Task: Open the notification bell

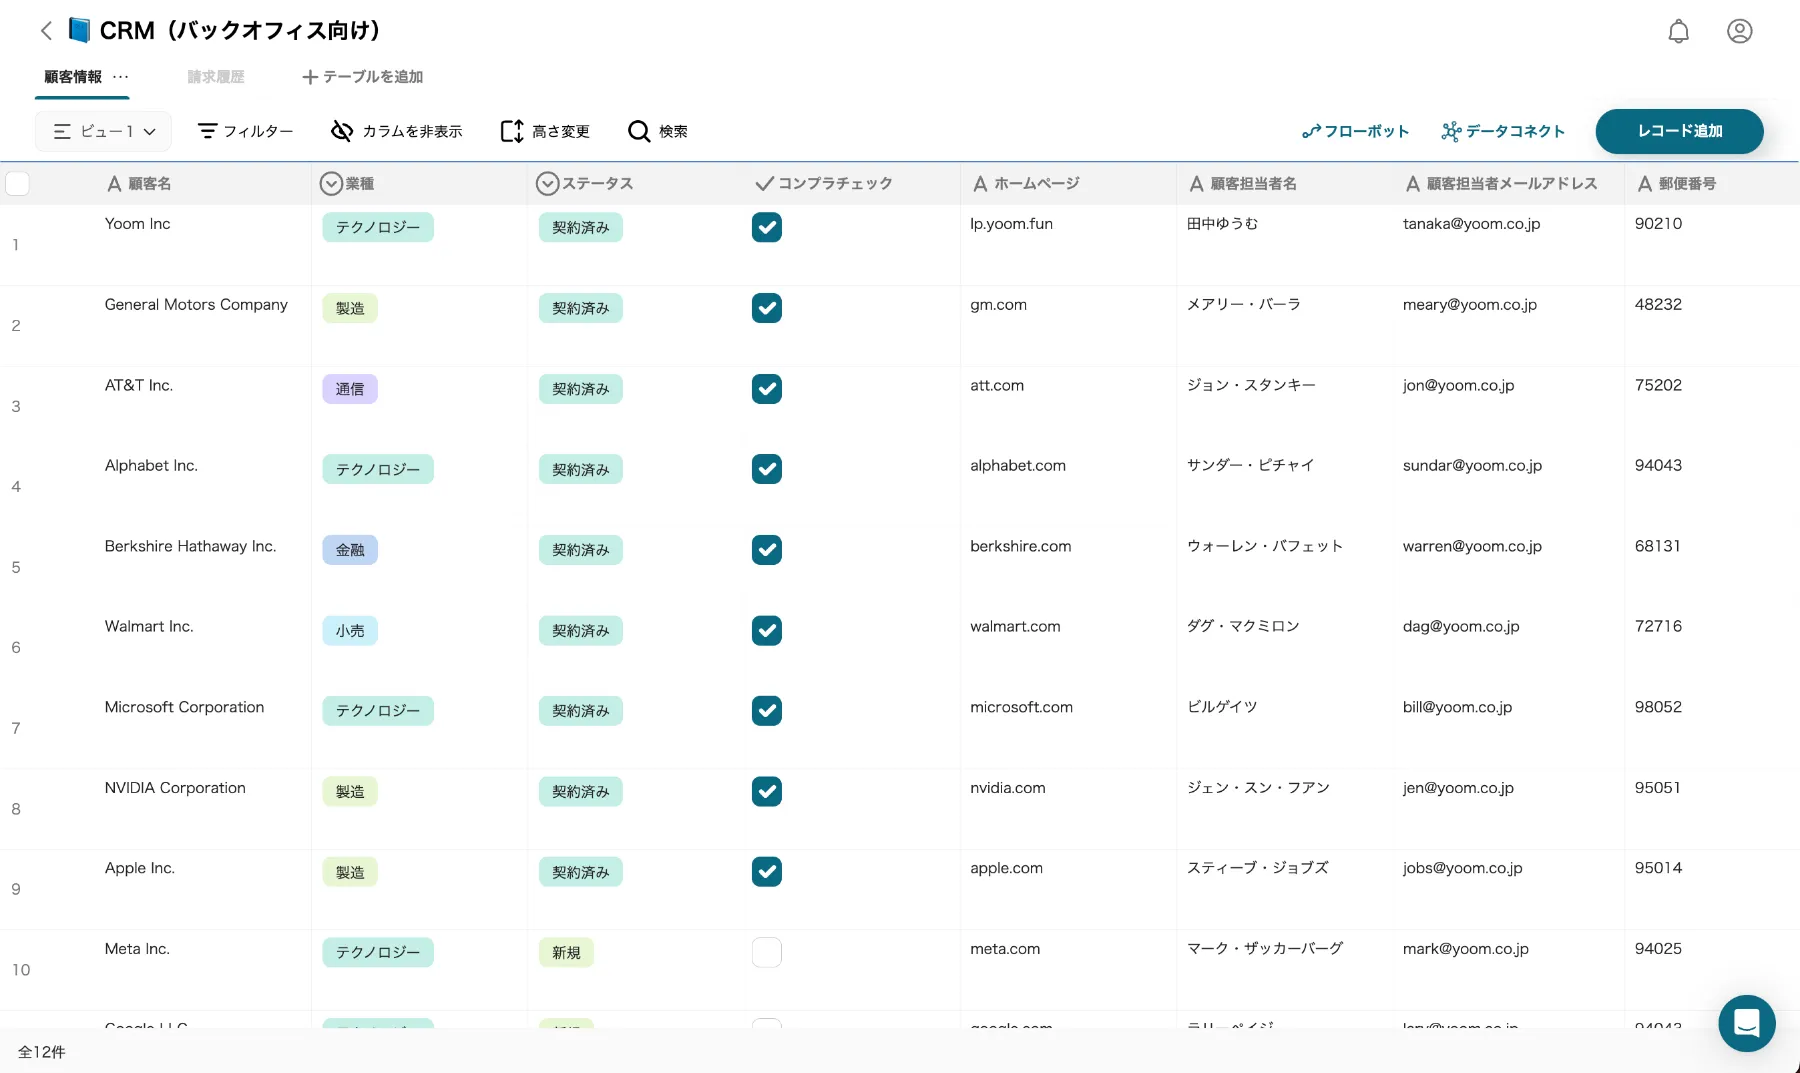Action: (x=1678, y=30)
